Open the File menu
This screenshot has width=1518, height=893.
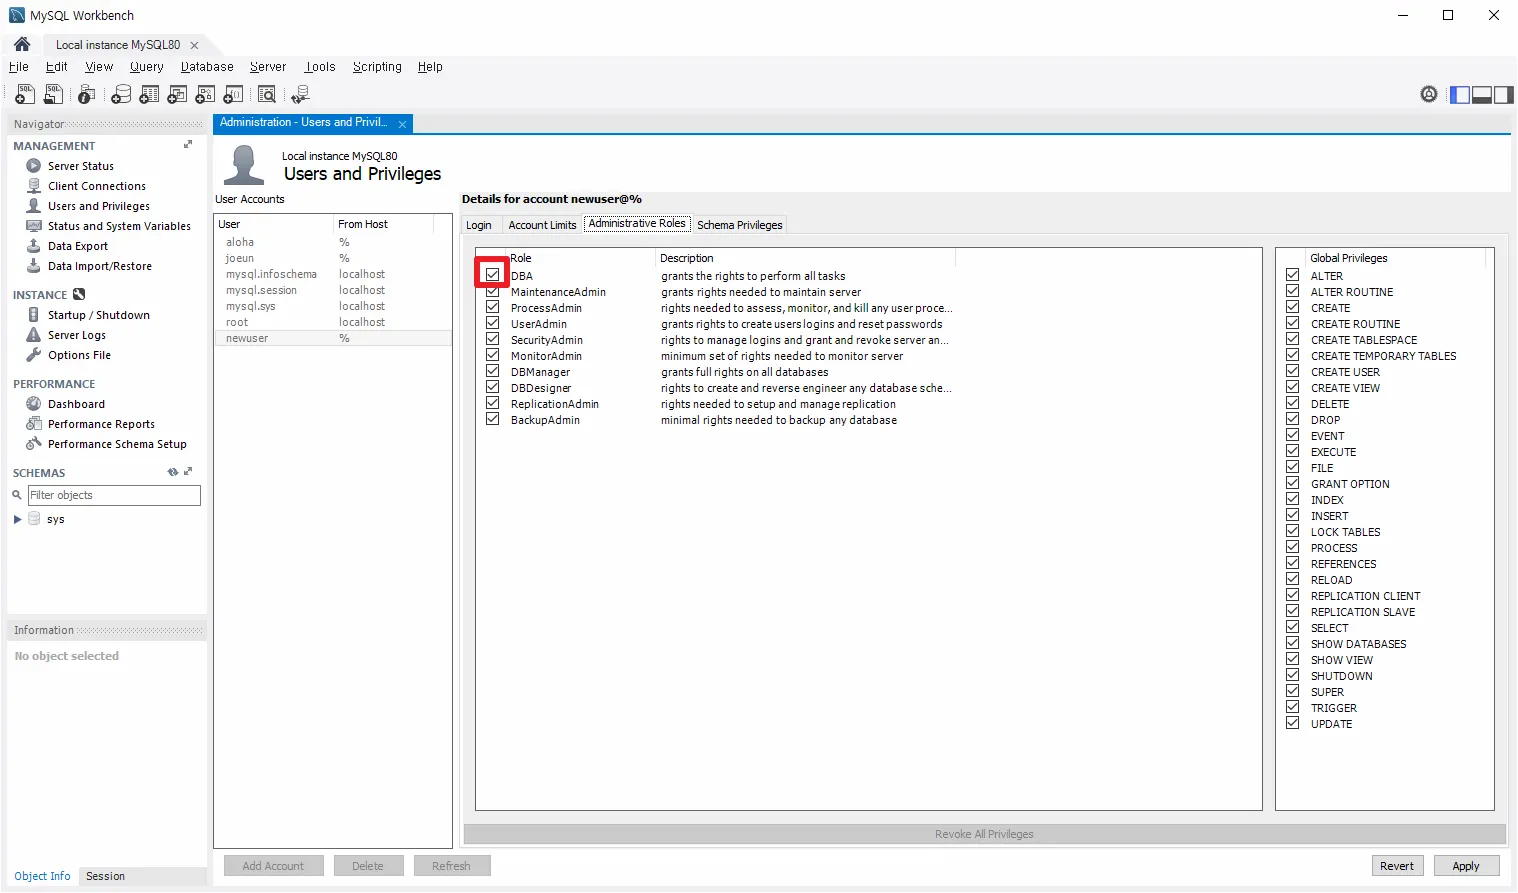tap(19, 67)
